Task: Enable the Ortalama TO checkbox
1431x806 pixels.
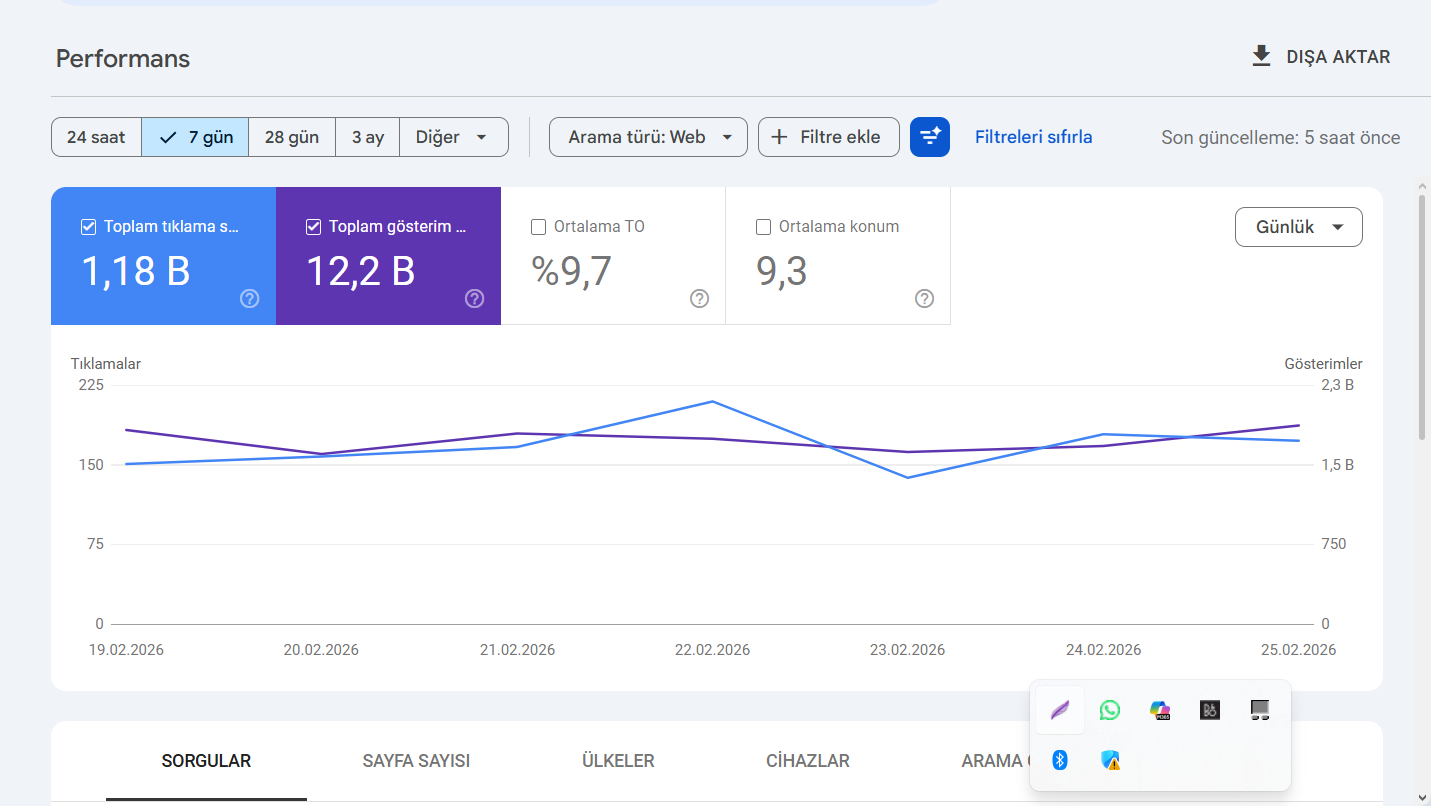Action: coord(539,227)
